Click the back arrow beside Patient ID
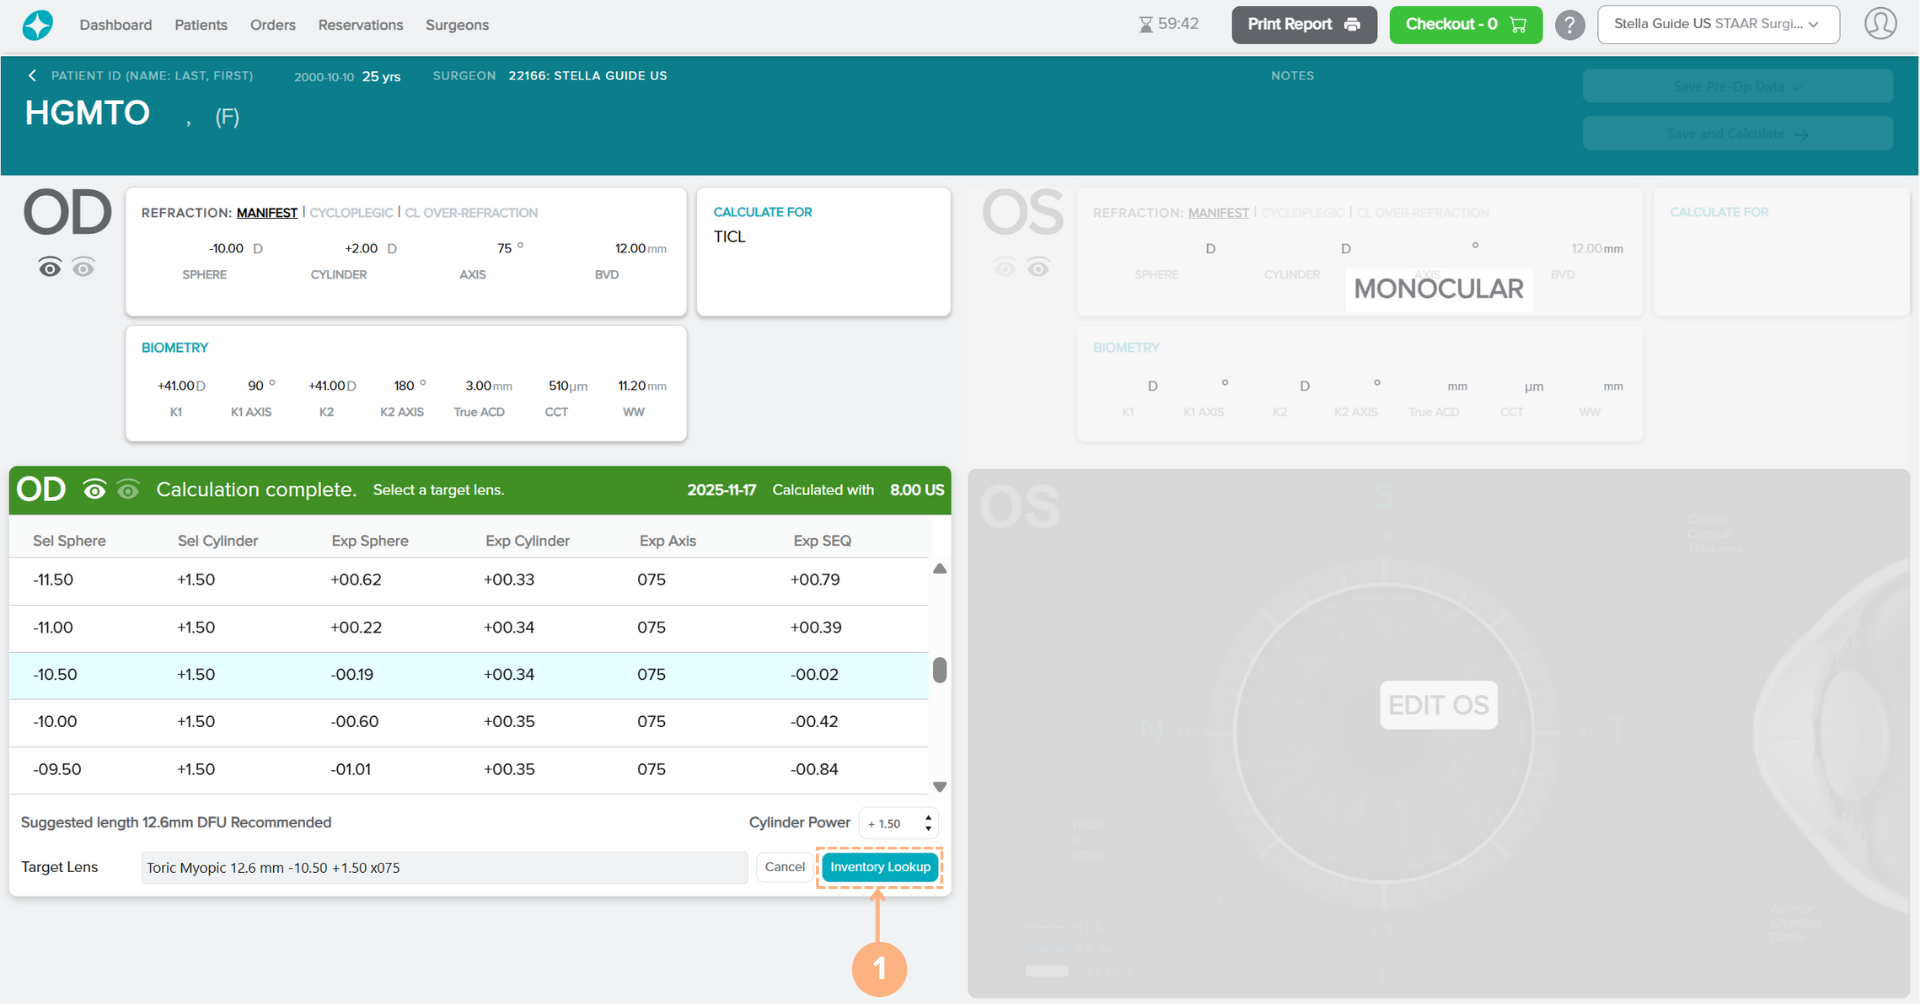Image resolution: width=1920 pixels, height=1004 pixels. pyautogui.click(x=32, y=76)
